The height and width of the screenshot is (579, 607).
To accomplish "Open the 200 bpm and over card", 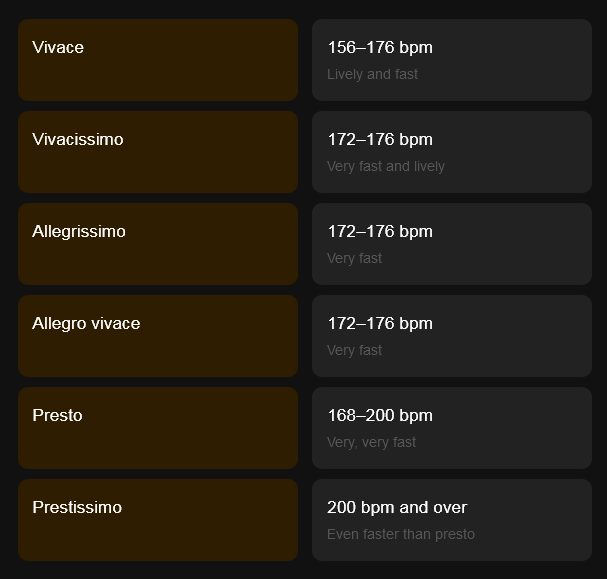I will click(452, 520).
